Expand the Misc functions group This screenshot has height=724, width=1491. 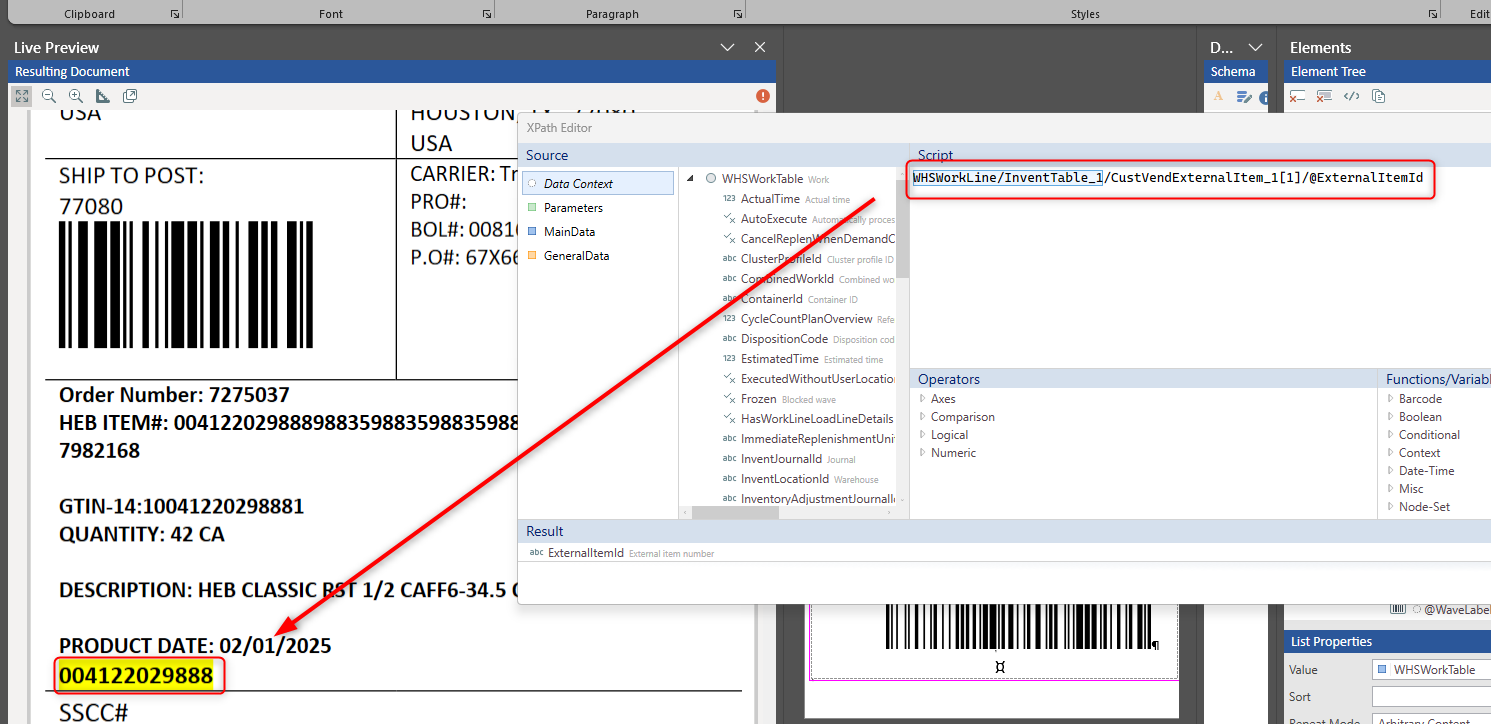pyautogui.click(x=1390, y=489)
